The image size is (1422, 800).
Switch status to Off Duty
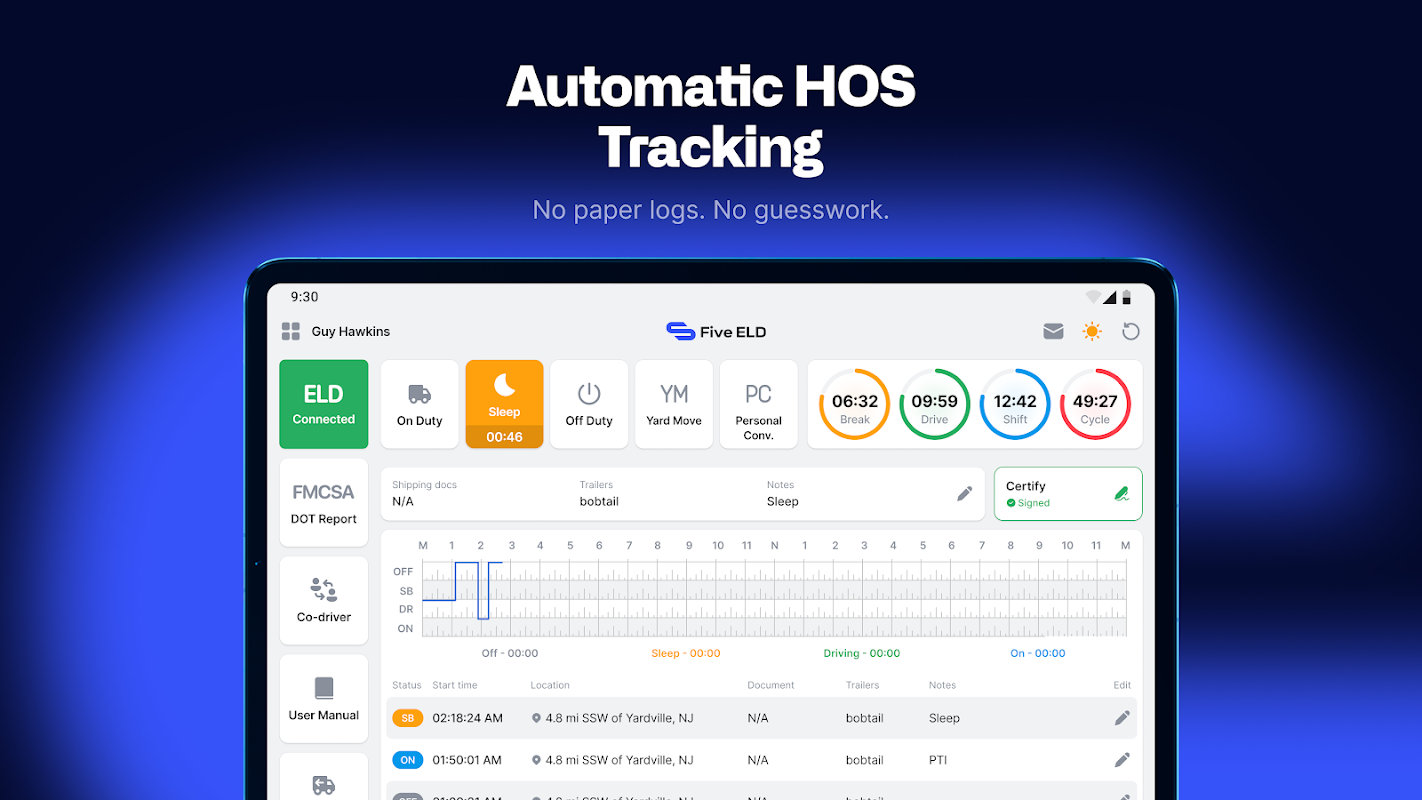(589, 404)
